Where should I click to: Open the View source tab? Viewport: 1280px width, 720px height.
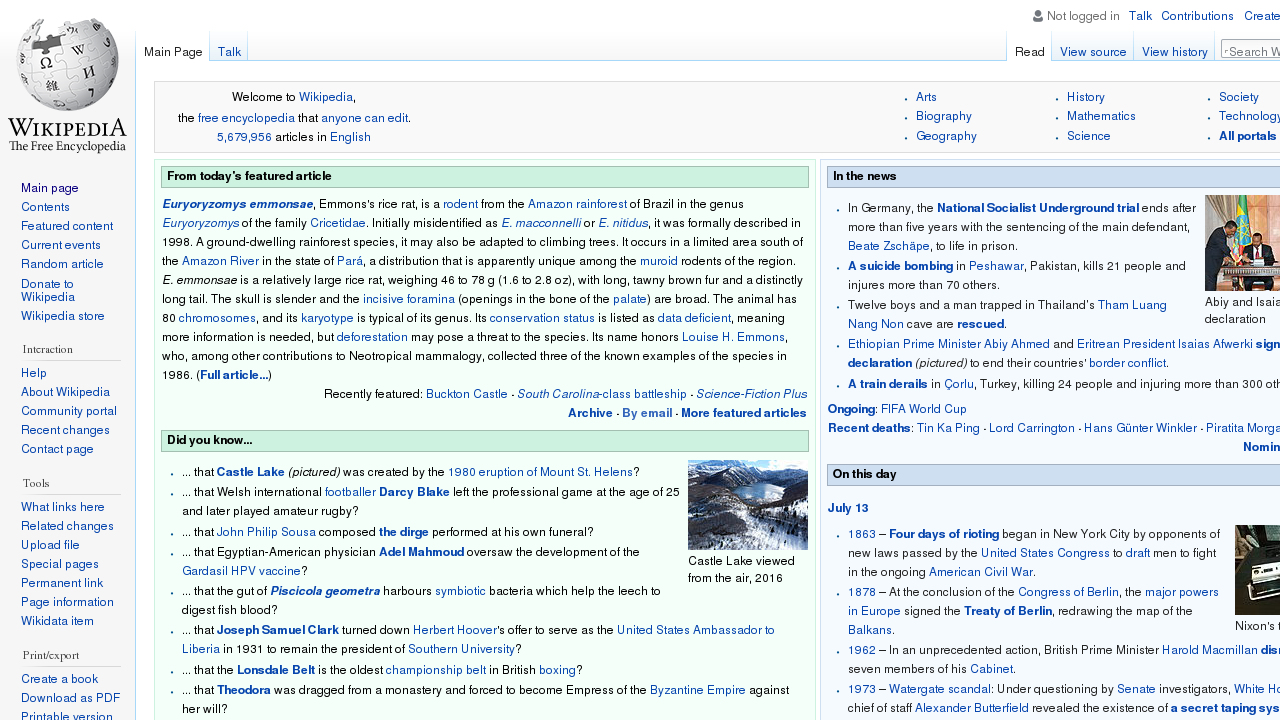[x=1093, y=52]
